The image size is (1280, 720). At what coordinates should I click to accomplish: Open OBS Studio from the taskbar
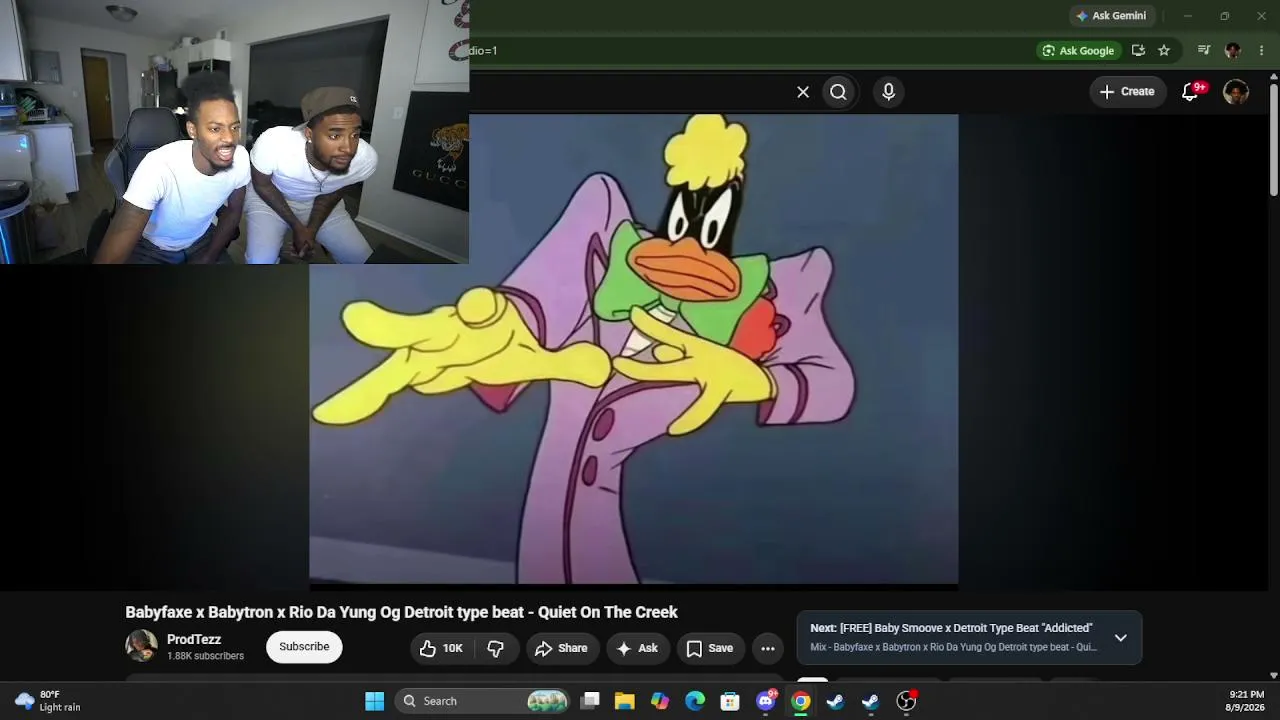click(906, 701)
